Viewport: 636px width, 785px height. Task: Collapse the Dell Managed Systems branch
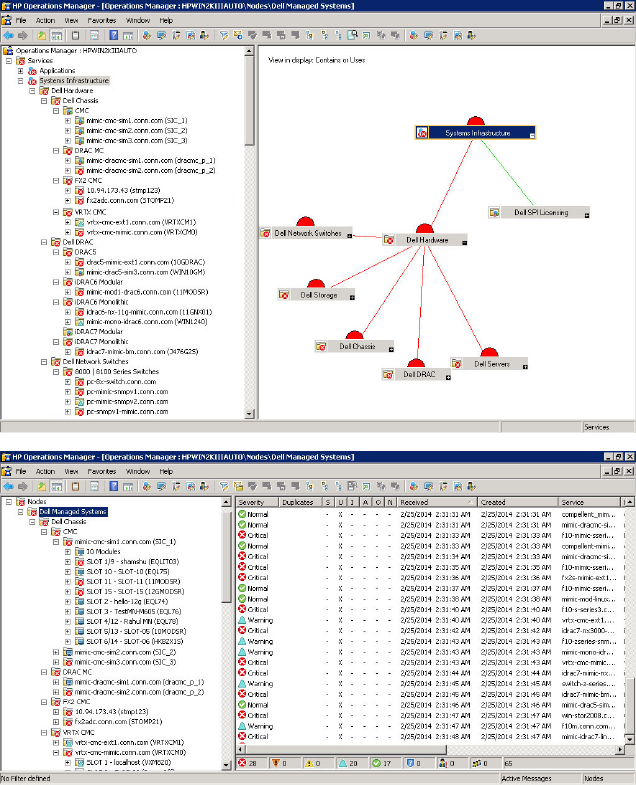[x=21, y=512]
